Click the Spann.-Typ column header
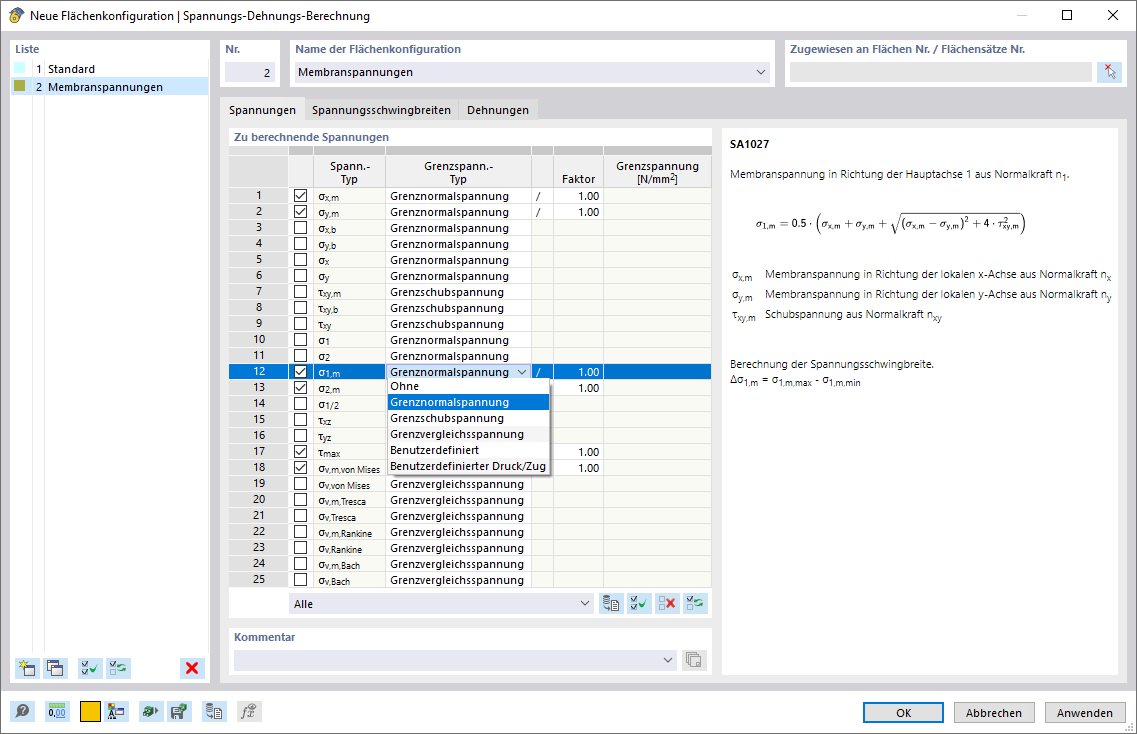Viewport: 1137px width, 734px height. pos(350,172)
